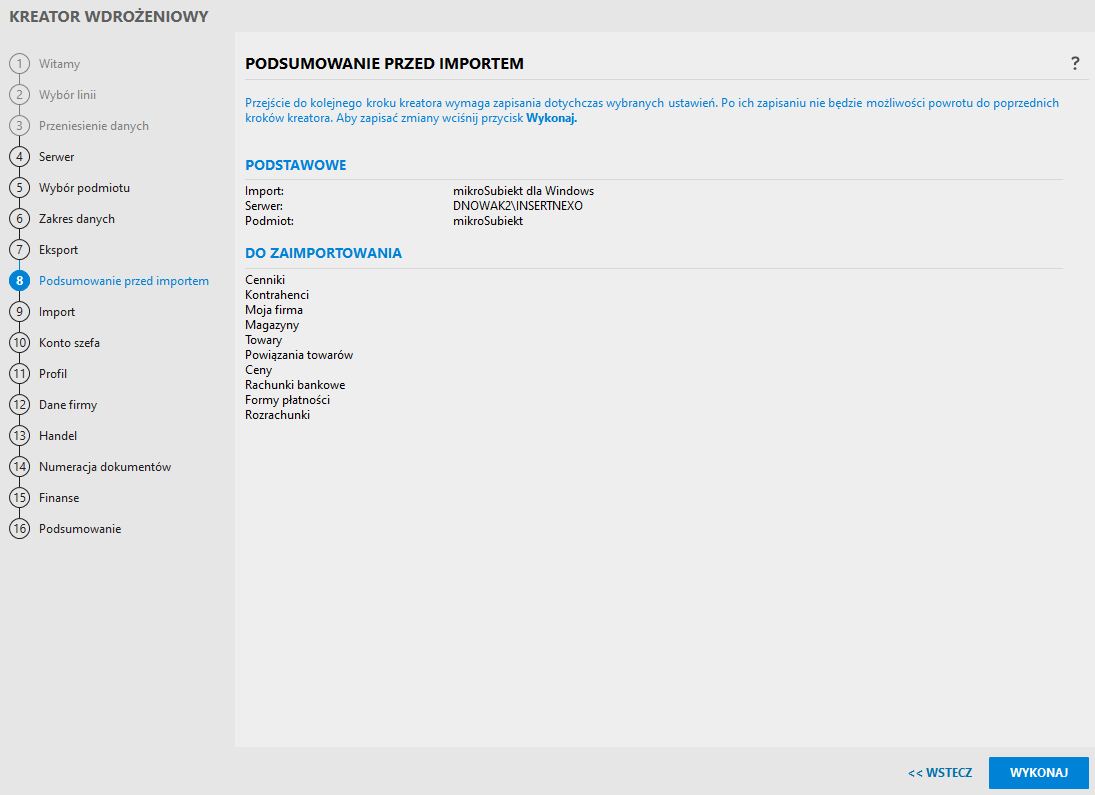1095x795 pixels.
Task: Click the Serwer: field label
Action: pos(264,206)
